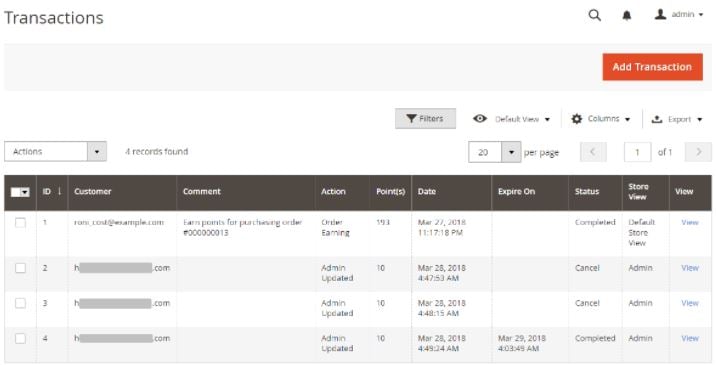Click the Columns gear icon
The height and width of the screenshot is (365, 716).
coord(577,119)
